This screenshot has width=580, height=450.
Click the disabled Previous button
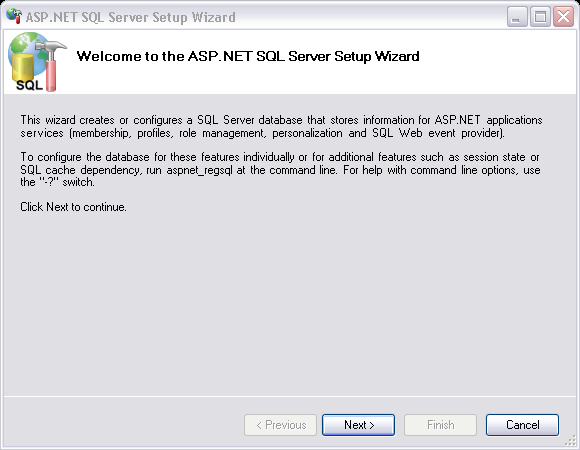pyautogui.click(x=280, y=425)
